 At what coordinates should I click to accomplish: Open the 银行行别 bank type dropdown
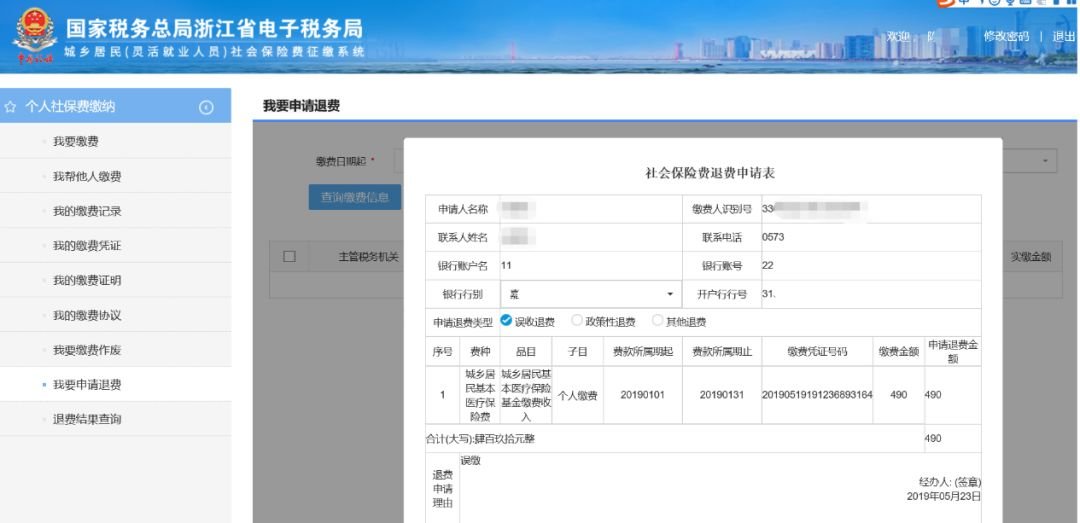(589, 294)
